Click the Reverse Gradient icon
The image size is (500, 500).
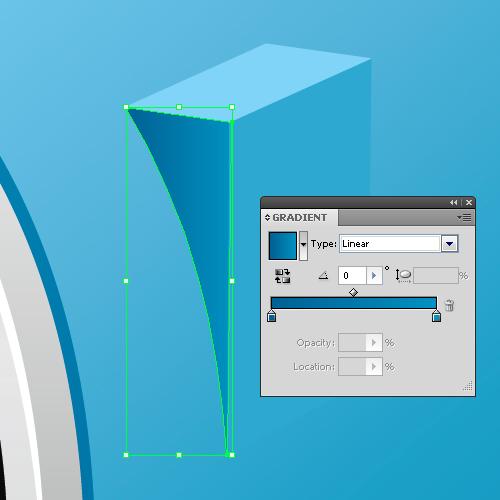282,276
